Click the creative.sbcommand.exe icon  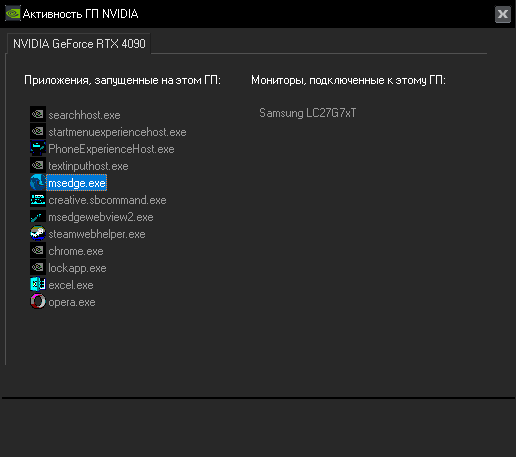coord(38,200)
